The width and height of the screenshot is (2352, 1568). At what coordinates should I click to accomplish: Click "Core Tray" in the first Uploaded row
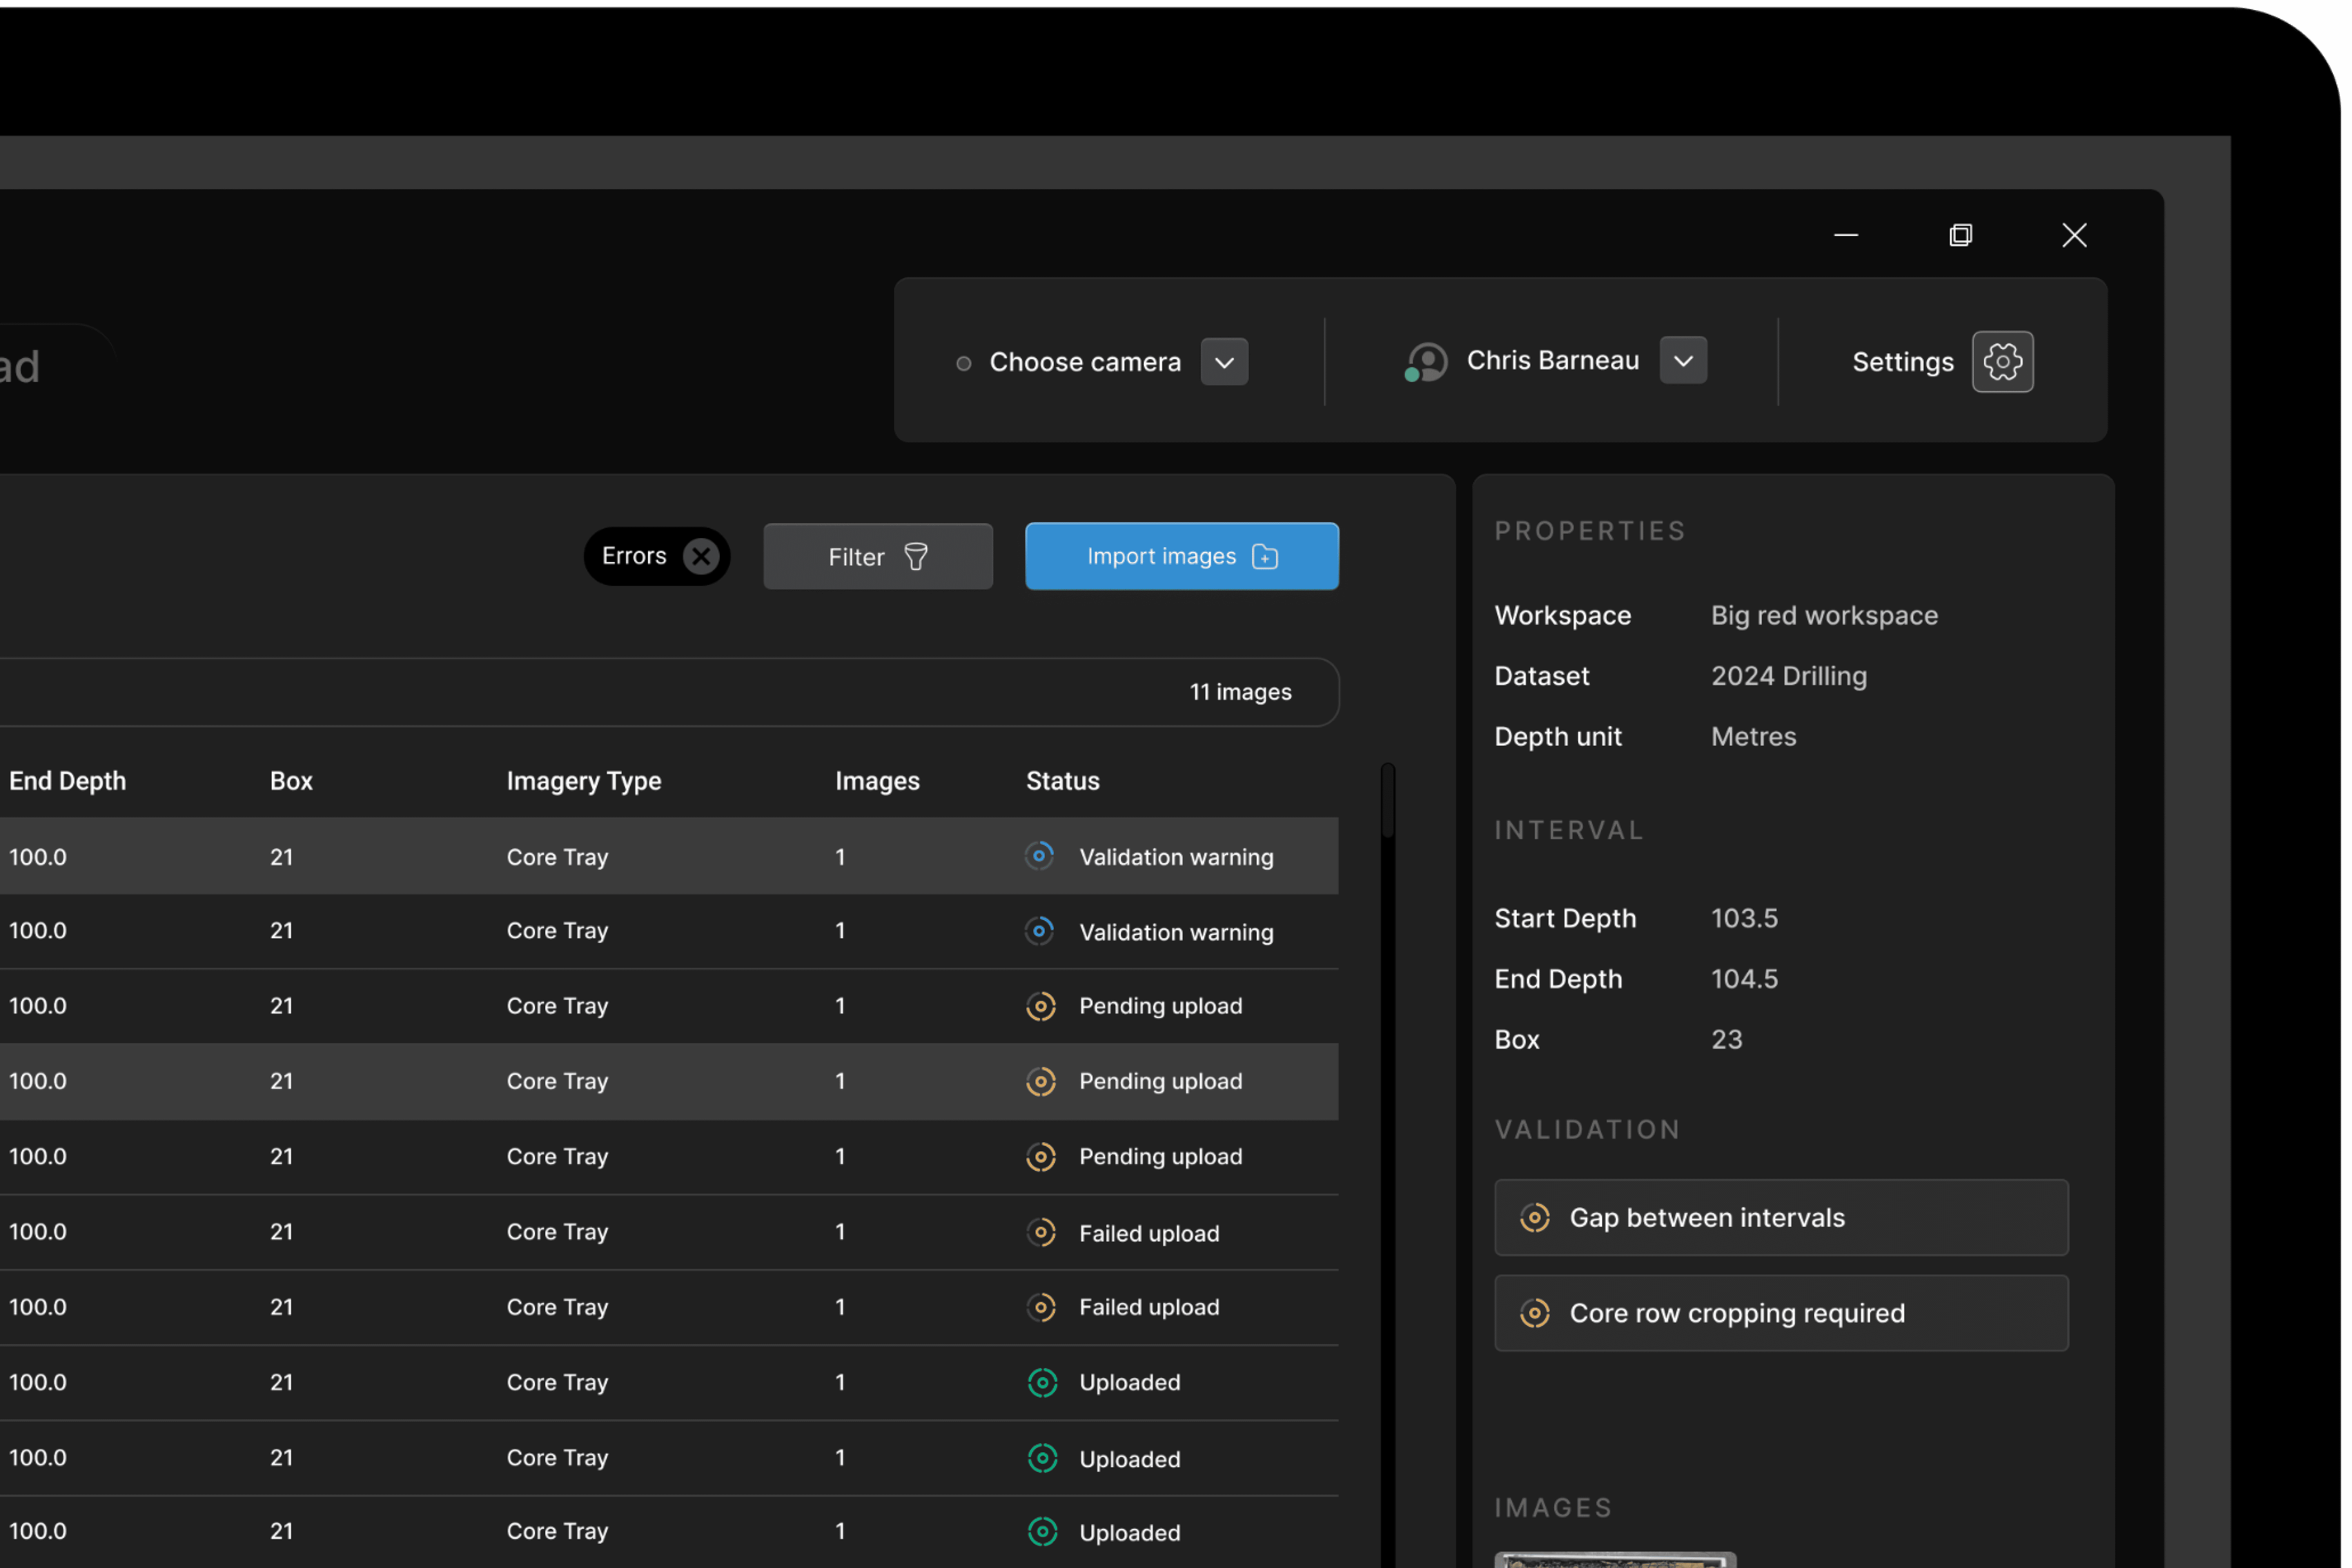click(x=557, y=1382)
